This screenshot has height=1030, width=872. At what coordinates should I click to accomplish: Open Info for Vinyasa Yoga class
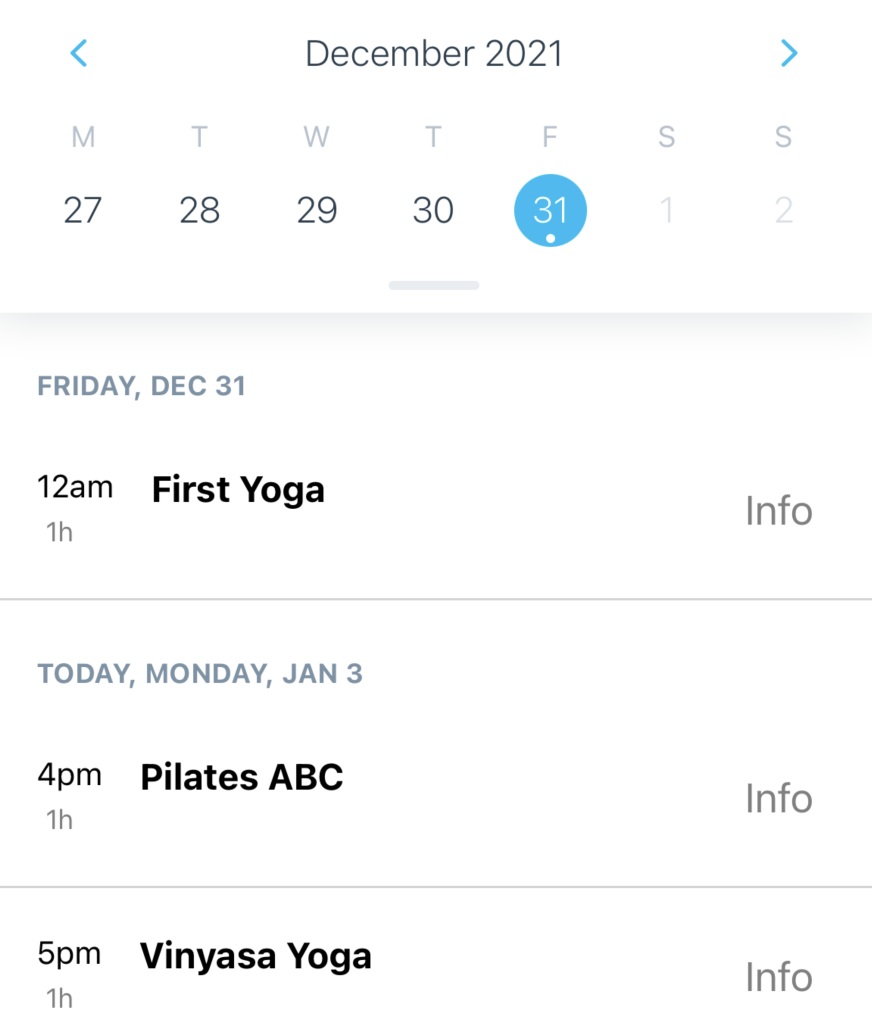click(x=779, y=977)
